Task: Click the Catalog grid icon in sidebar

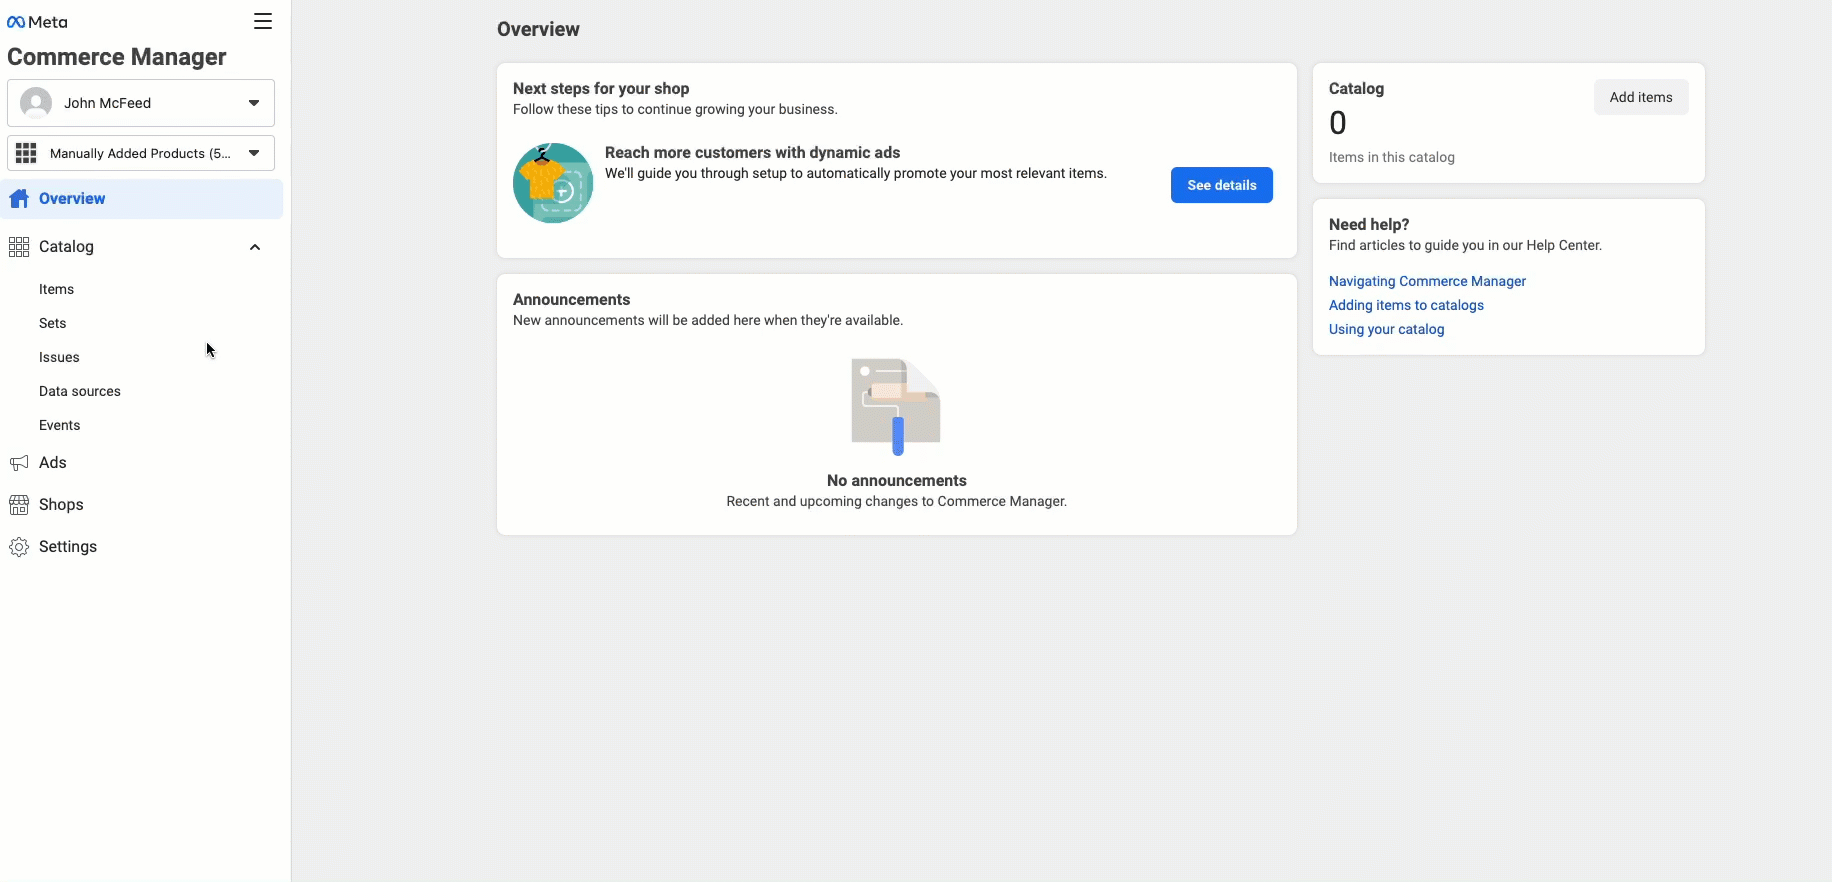Action: point(19,247)
